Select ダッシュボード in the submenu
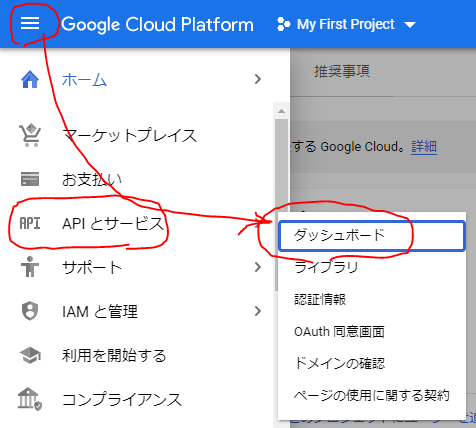The width and height of the screenshot is (476, 428). [372, 236]
